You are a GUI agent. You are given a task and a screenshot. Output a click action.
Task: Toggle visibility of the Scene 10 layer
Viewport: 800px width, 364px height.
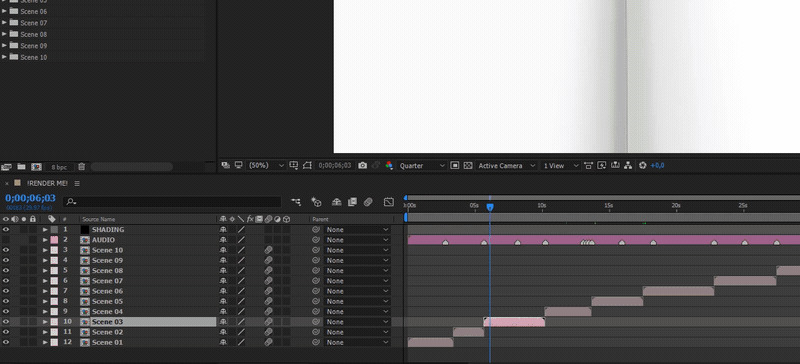pos(6,250)
